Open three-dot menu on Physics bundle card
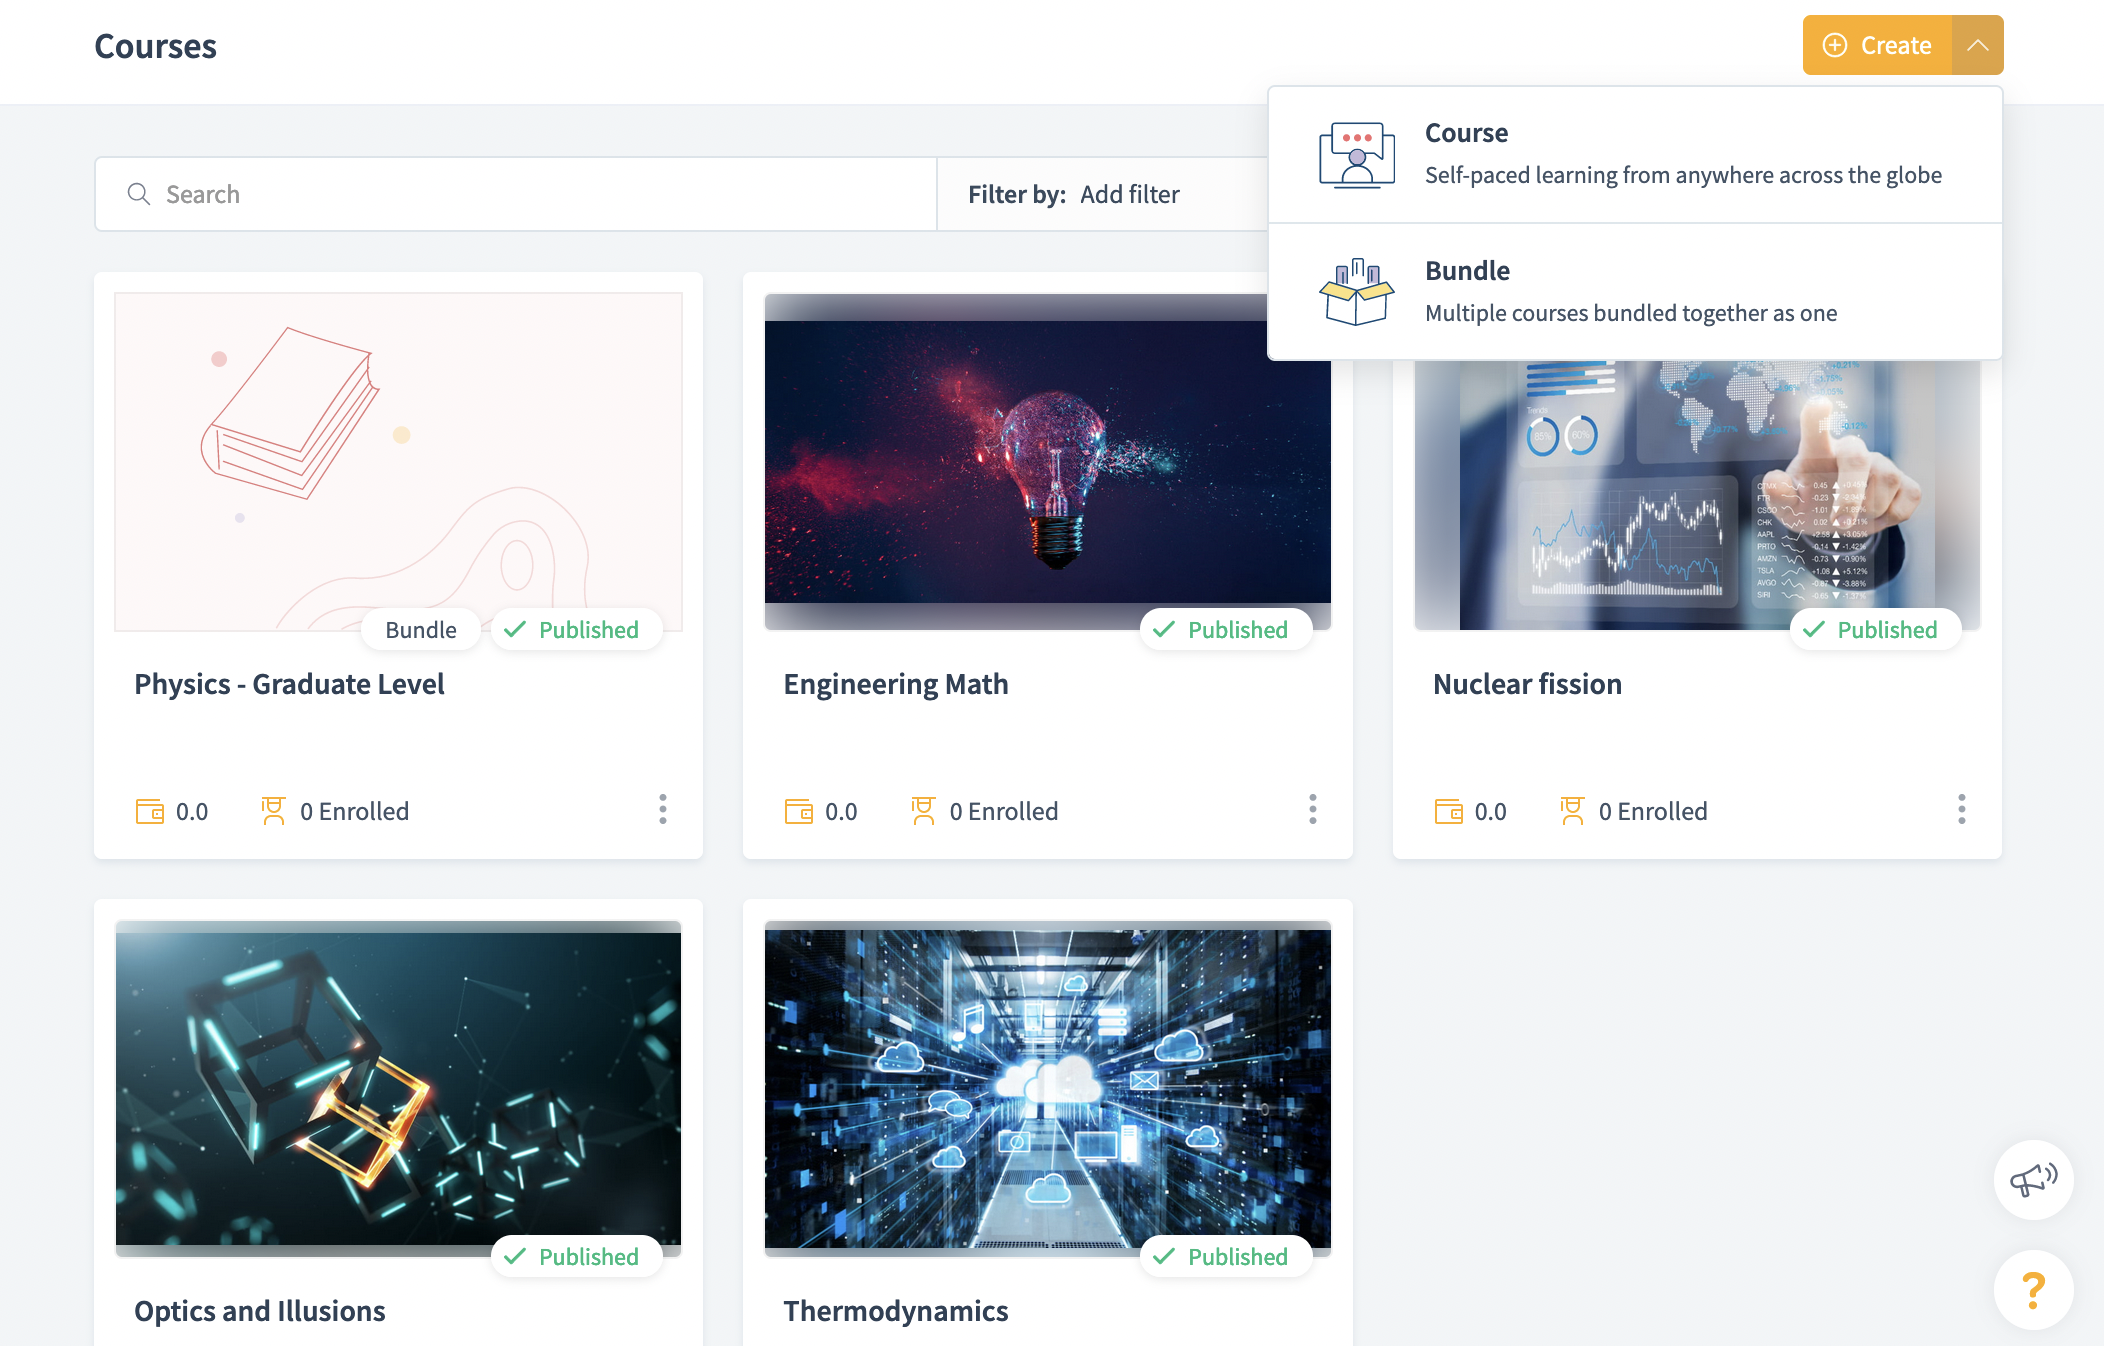The width and height of the screenshot is (2104, 1346). click(x=662, y=809)
